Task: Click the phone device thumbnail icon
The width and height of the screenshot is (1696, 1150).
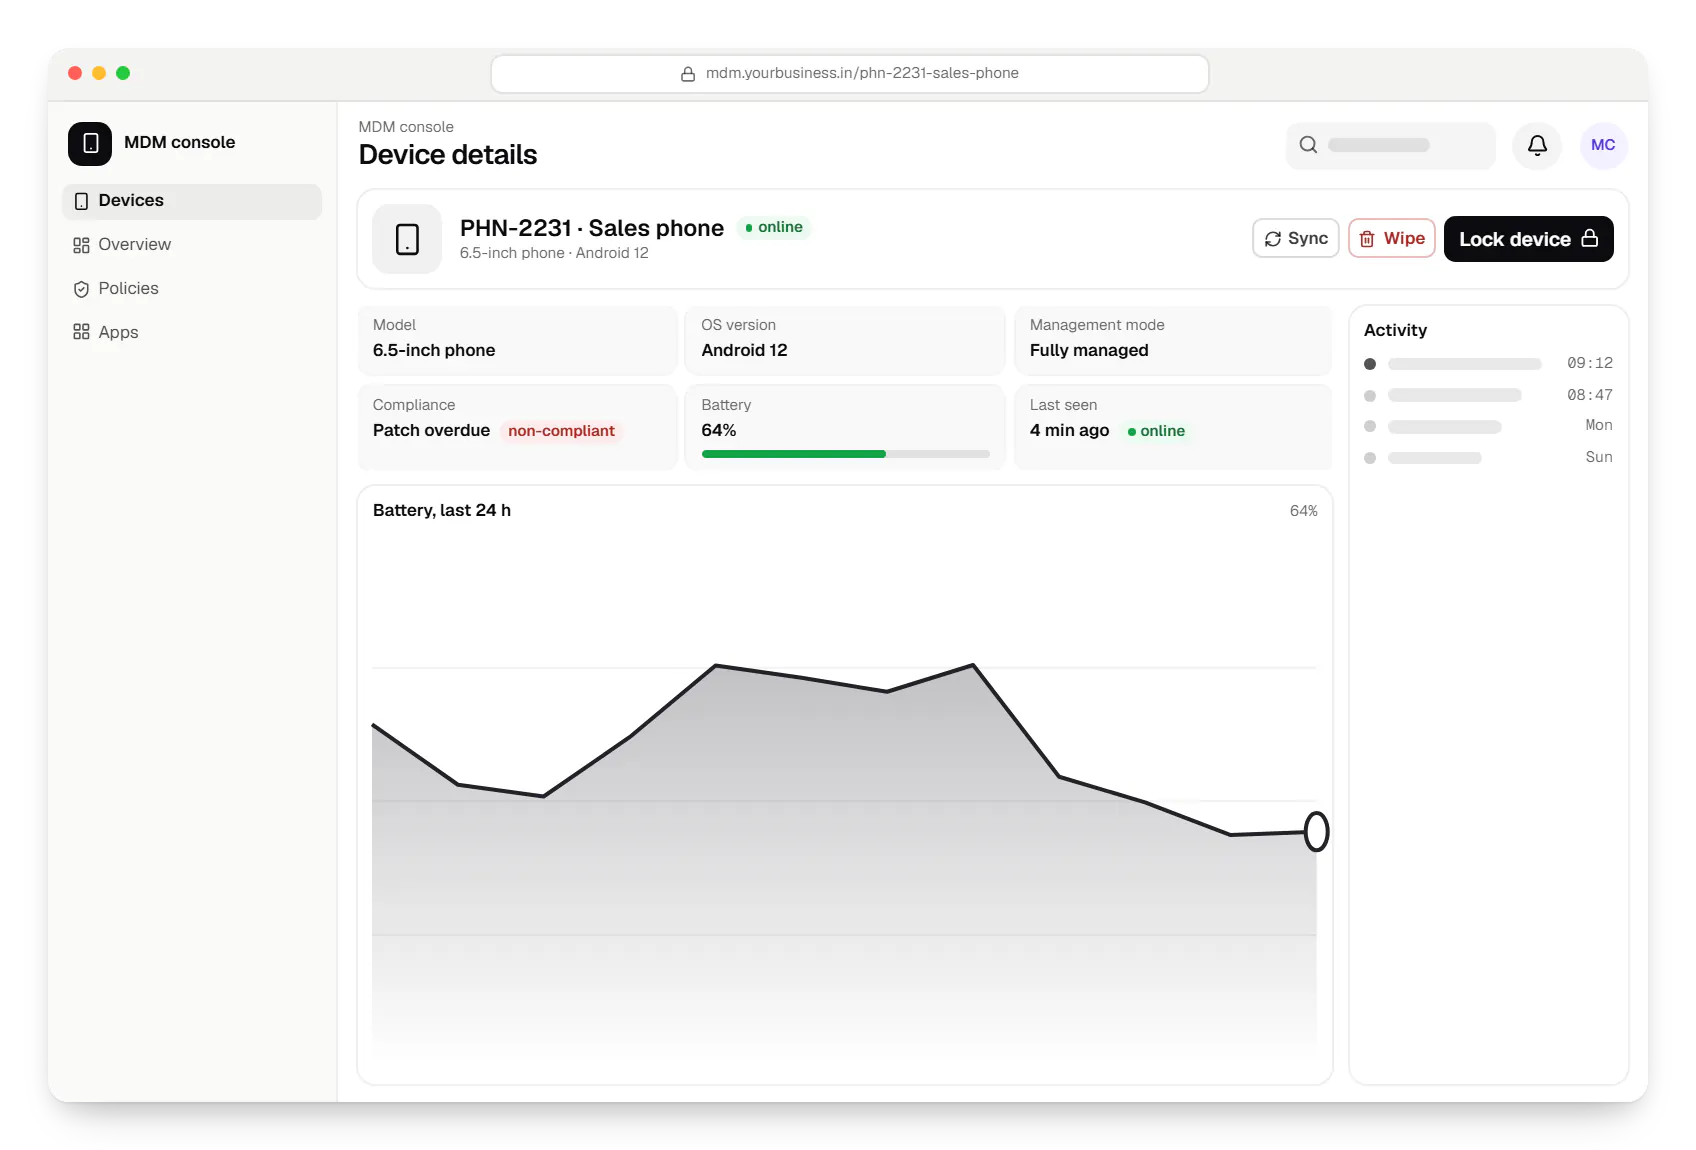Action: coord(407,239)
